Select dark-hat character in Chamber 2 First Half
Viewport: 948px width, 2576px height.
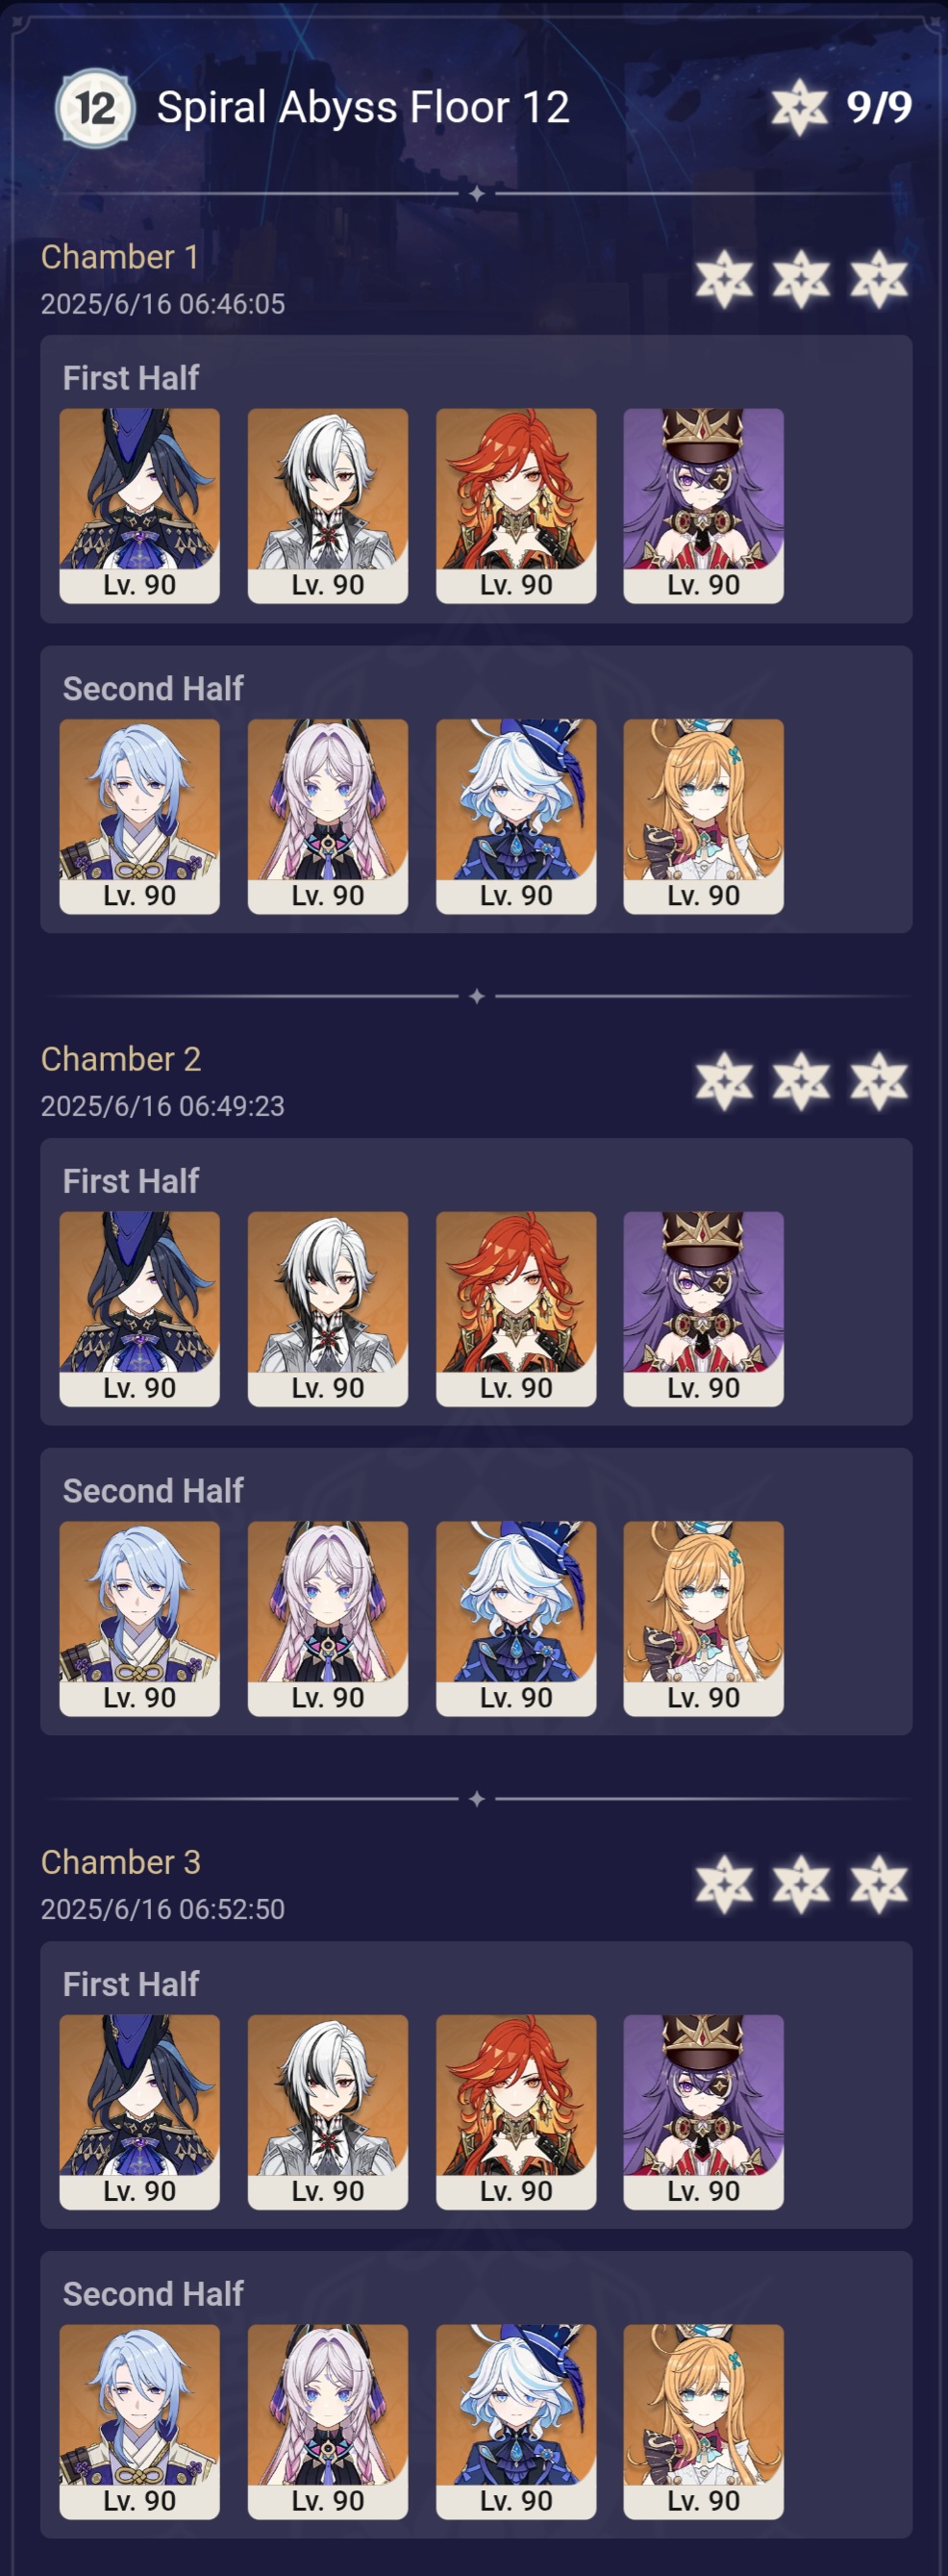click(x=139, y=1308)
